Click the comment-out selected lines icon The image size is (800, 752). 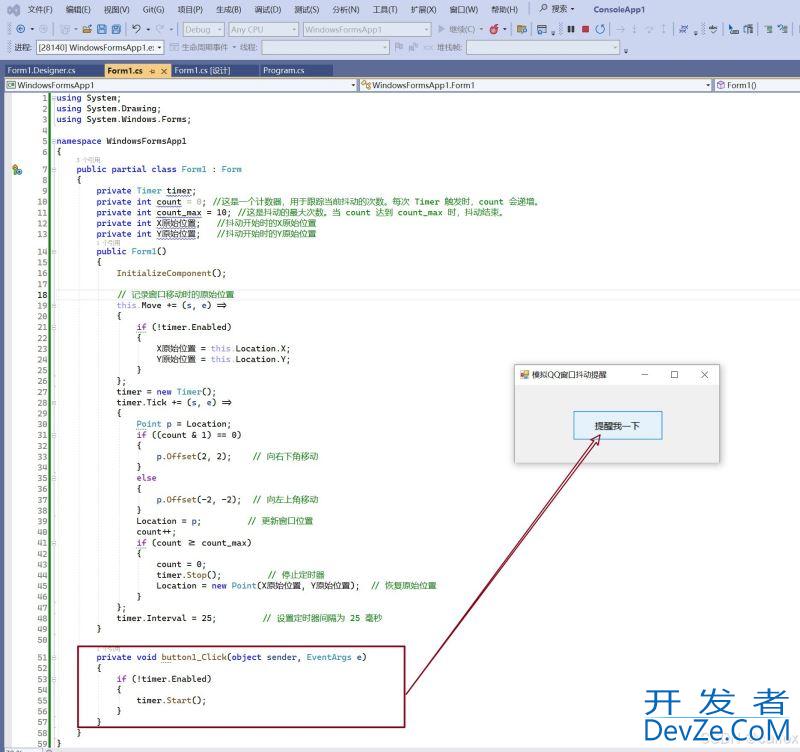[768, 29]
